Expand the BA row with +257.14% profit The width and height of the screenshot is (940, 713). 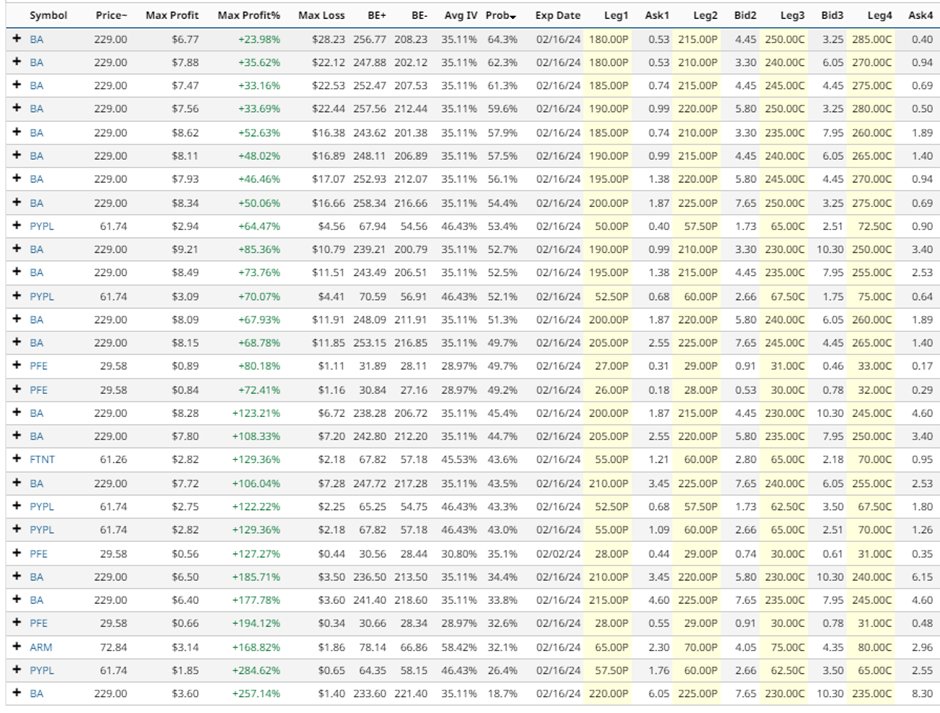point(17,693)
